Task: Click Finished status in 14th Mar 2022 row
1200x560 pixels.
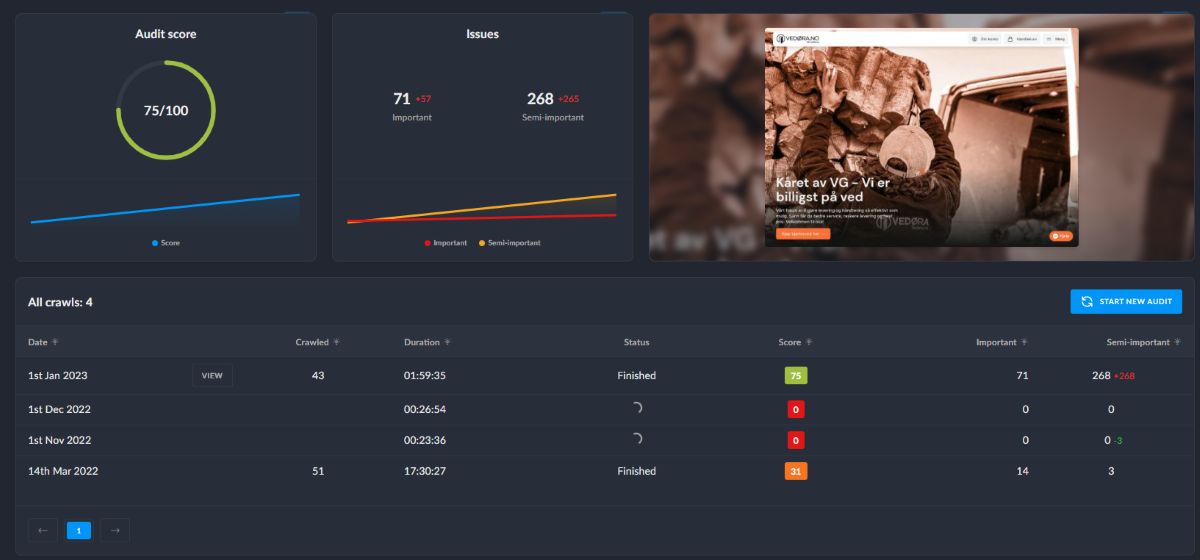Action: click(x=637, y=471)
